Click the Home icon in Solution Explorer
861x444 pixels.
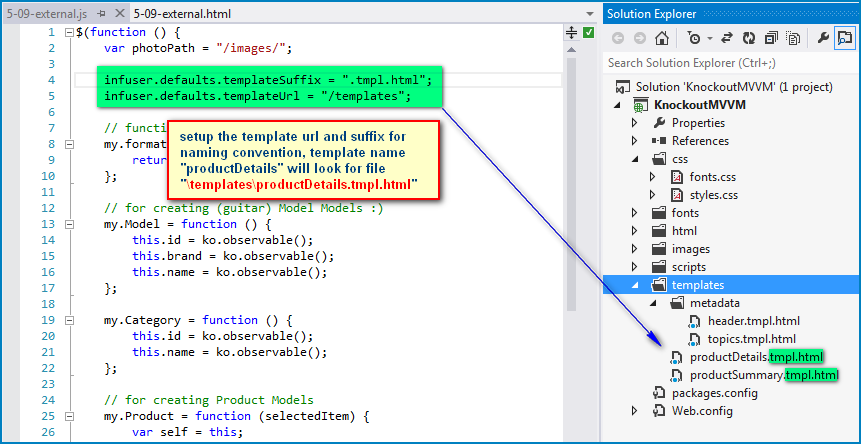[662, 38]
